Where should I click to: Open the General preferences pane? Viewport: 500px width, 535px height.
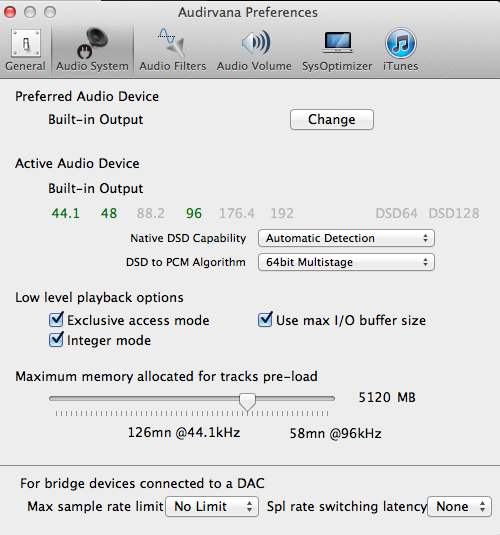26,50
